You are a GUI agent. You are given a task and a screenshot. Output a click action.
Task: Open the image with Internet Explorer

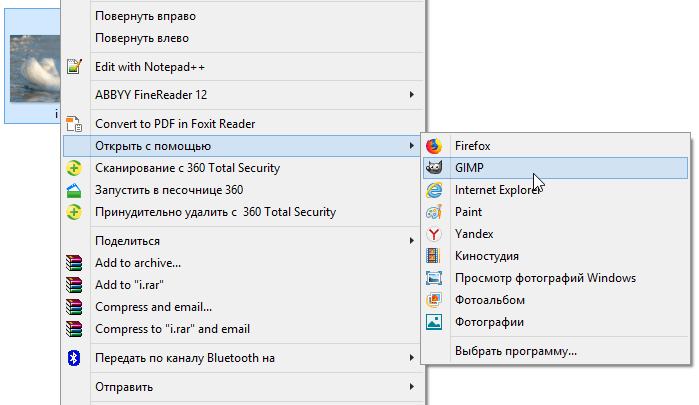(555, 190)
